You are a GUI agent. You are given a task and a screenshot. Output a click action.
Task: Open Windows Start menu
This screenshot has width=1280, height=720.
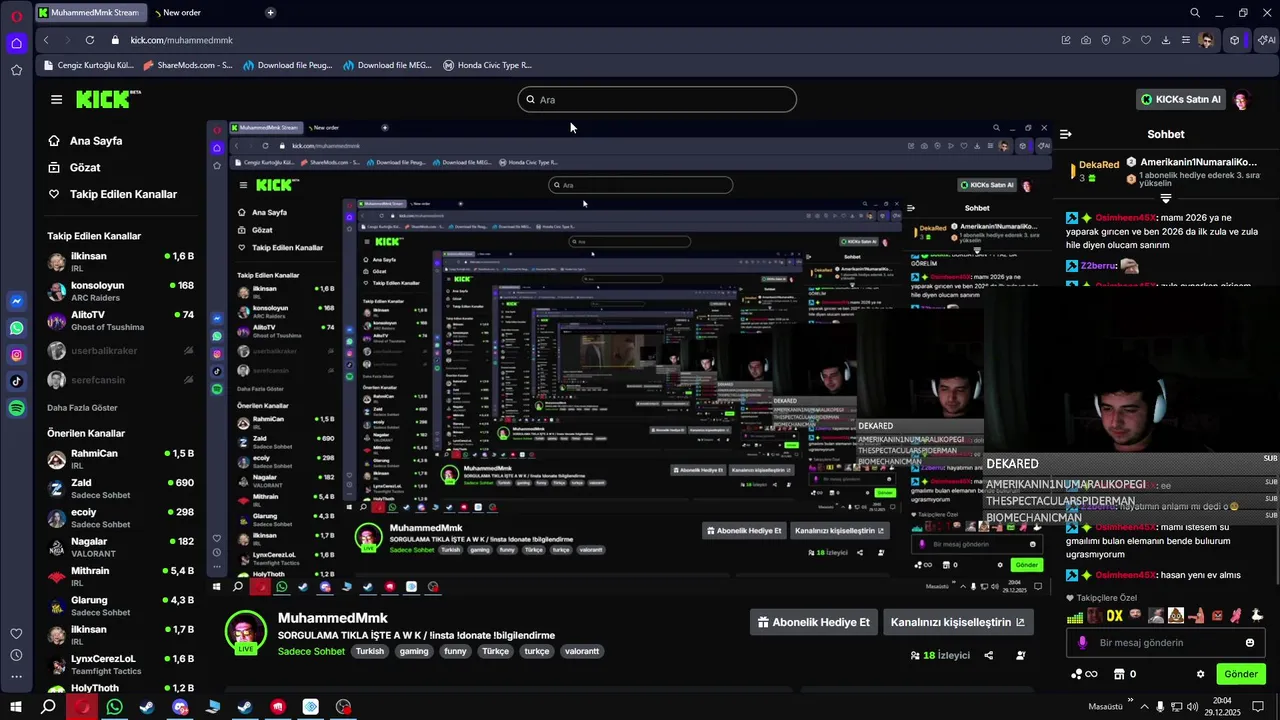(16, 706)
